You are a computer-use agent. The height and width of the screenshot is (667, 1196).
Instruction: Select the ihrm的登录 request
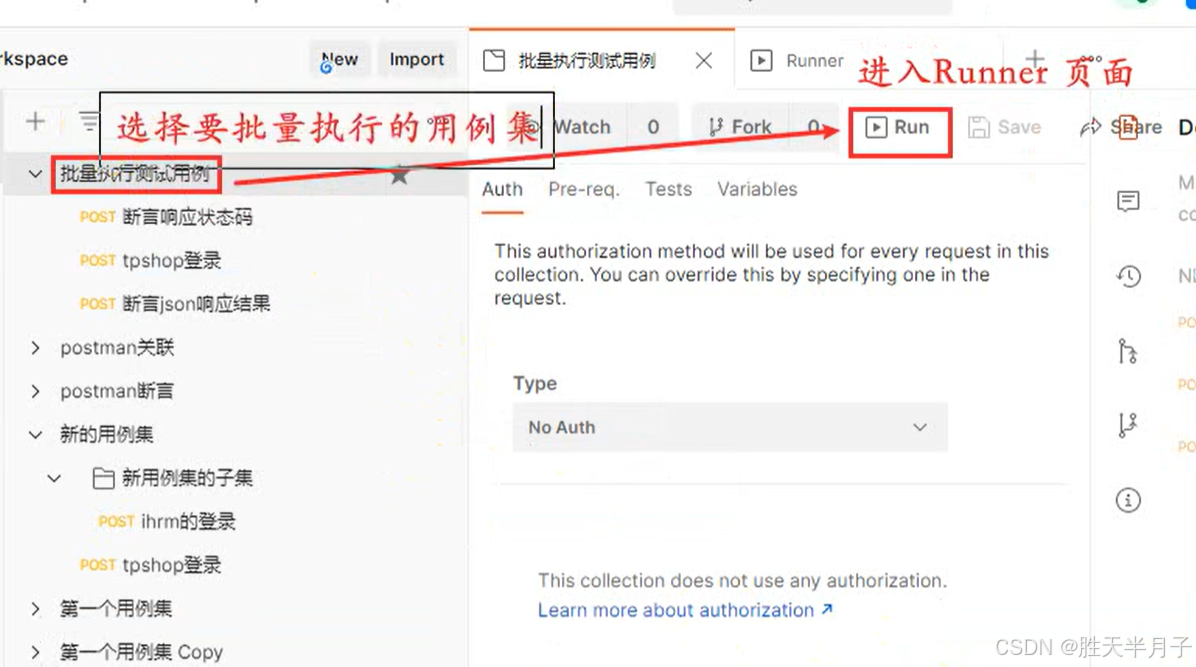[x=167, y=522]
